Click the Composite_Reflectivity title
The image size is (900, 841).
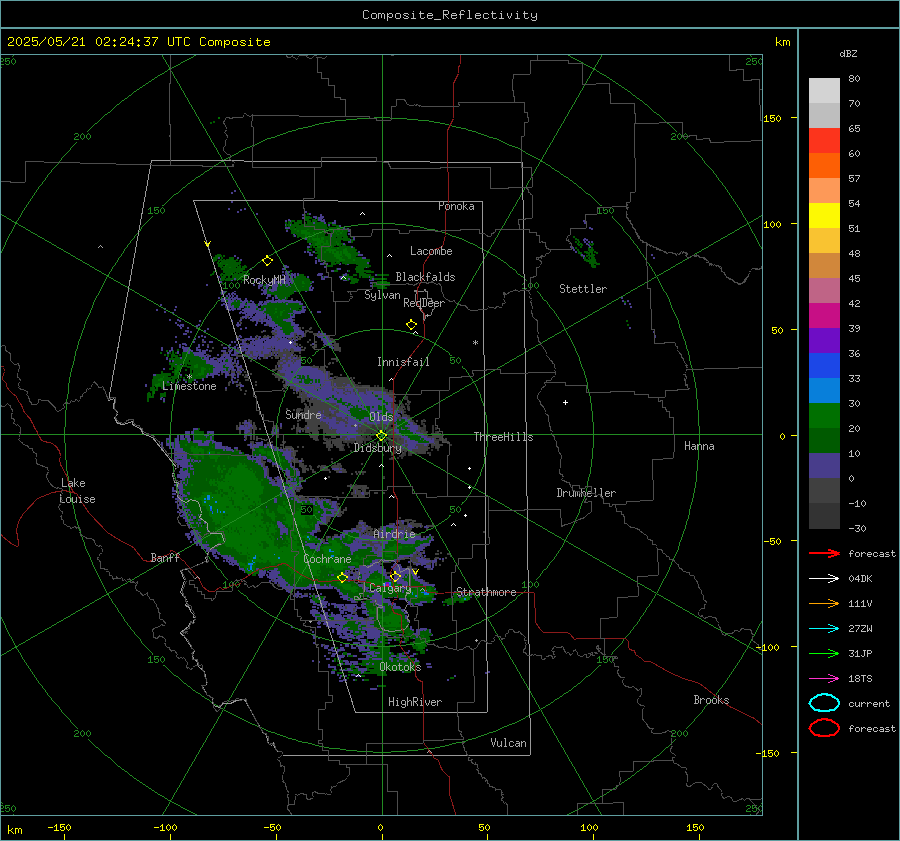tap(450, 15)
